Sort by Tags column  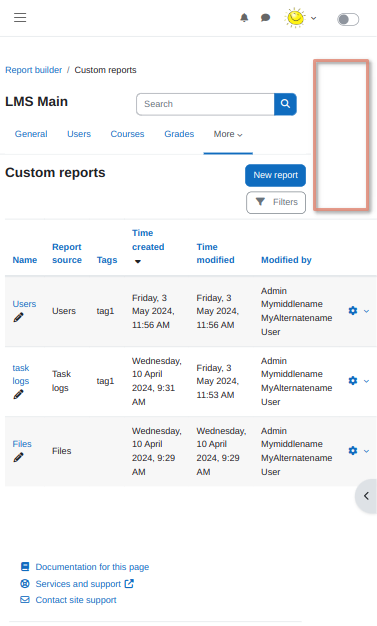[x=107, y=260]
